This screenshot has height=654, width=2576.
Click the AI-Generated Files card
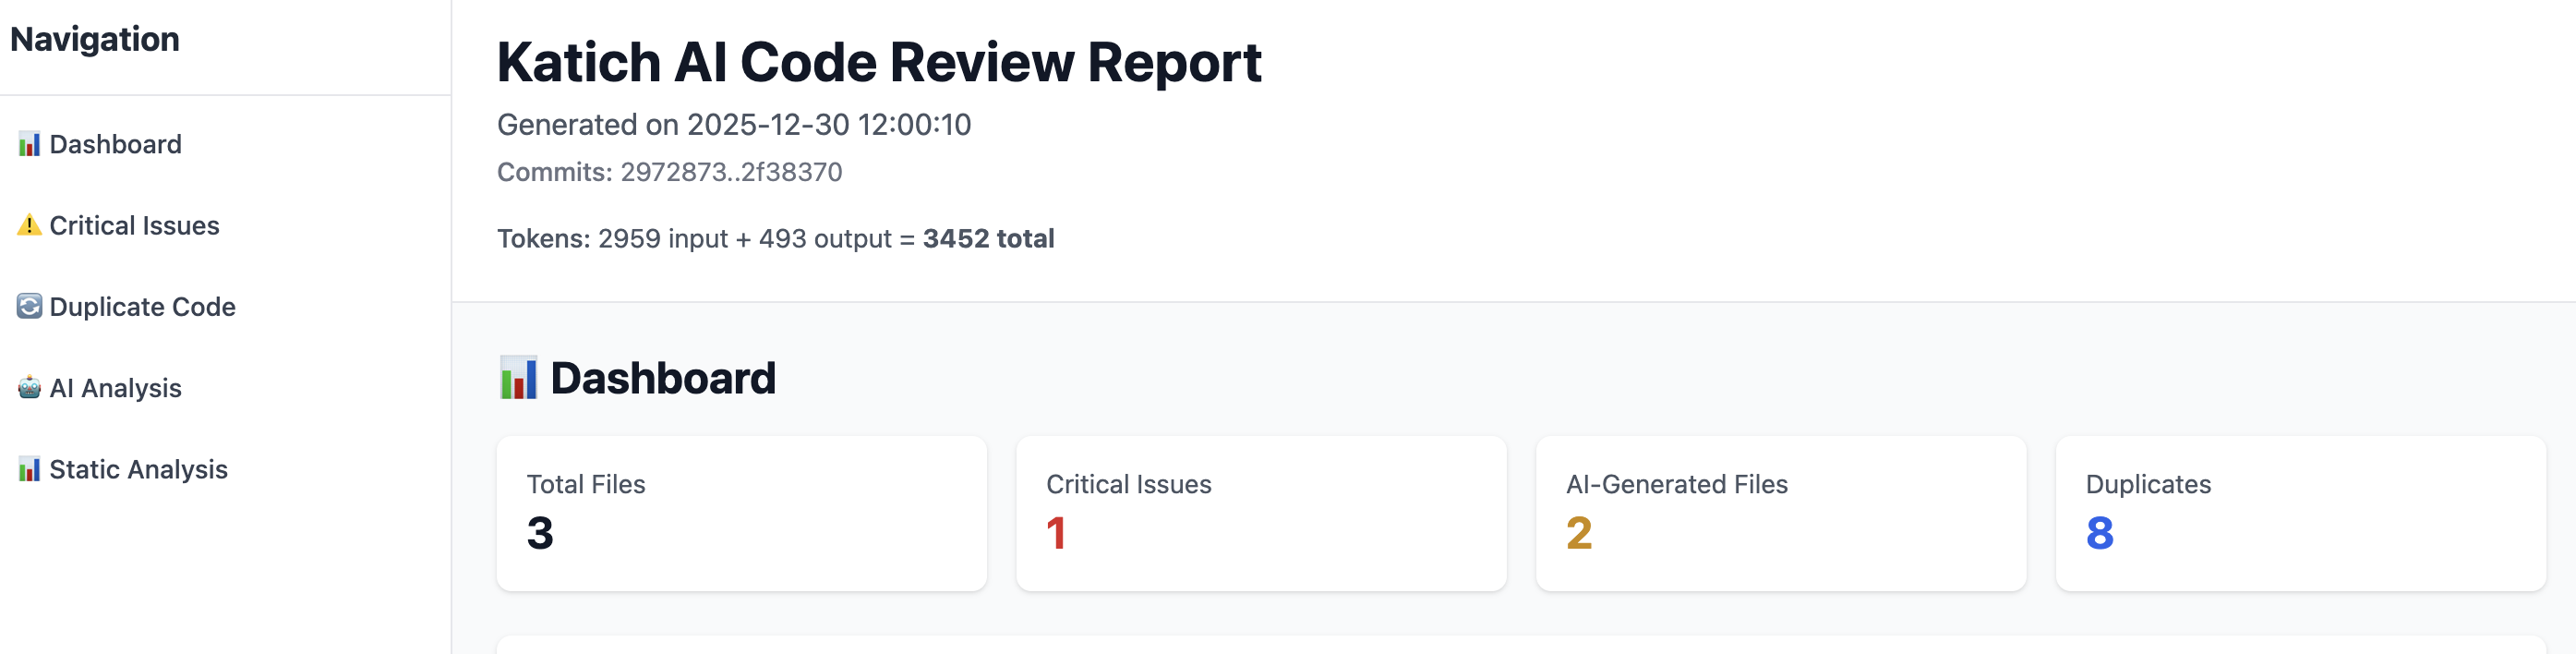pos(1780,512)
